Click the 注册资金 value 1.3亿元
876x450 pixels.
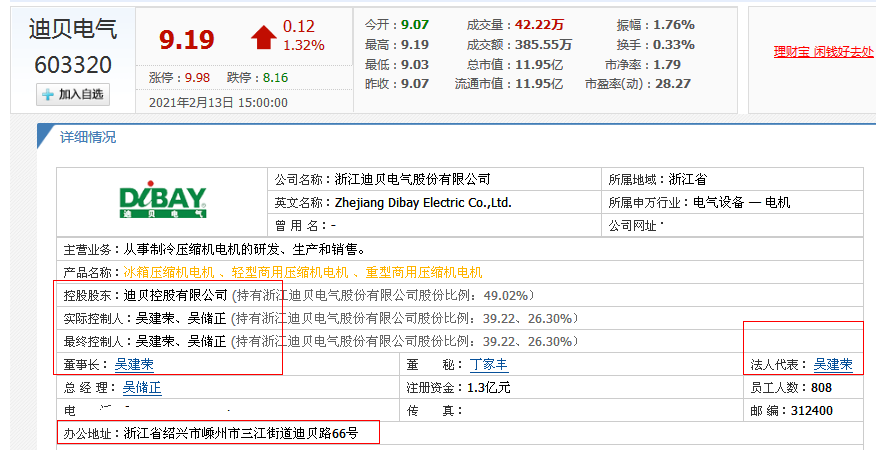[489, 388]
